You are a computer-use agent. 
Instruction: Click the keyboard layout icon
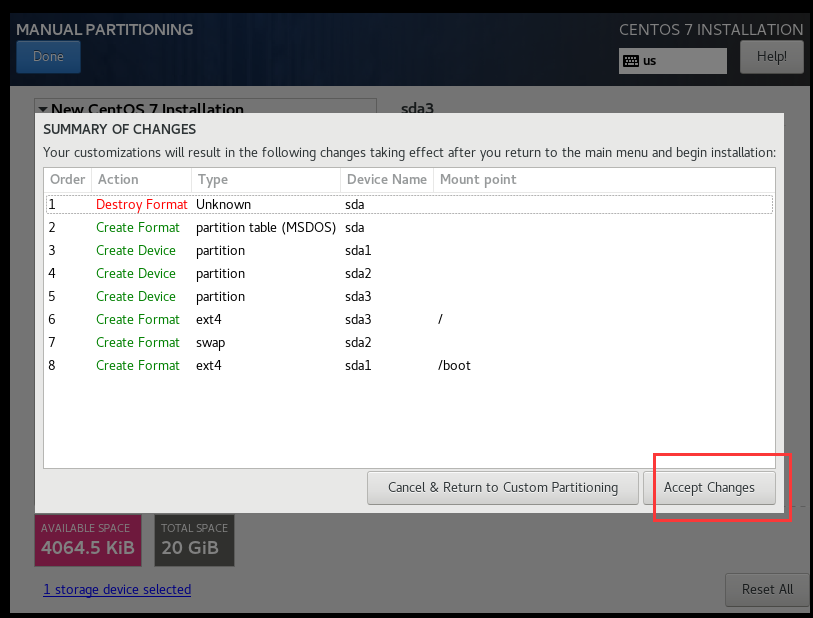point(630,61)
